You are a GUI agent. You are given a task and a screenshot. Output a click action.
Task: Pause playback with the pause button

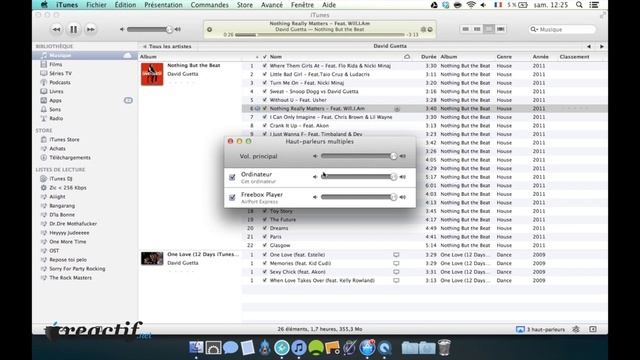pos(73,29)
